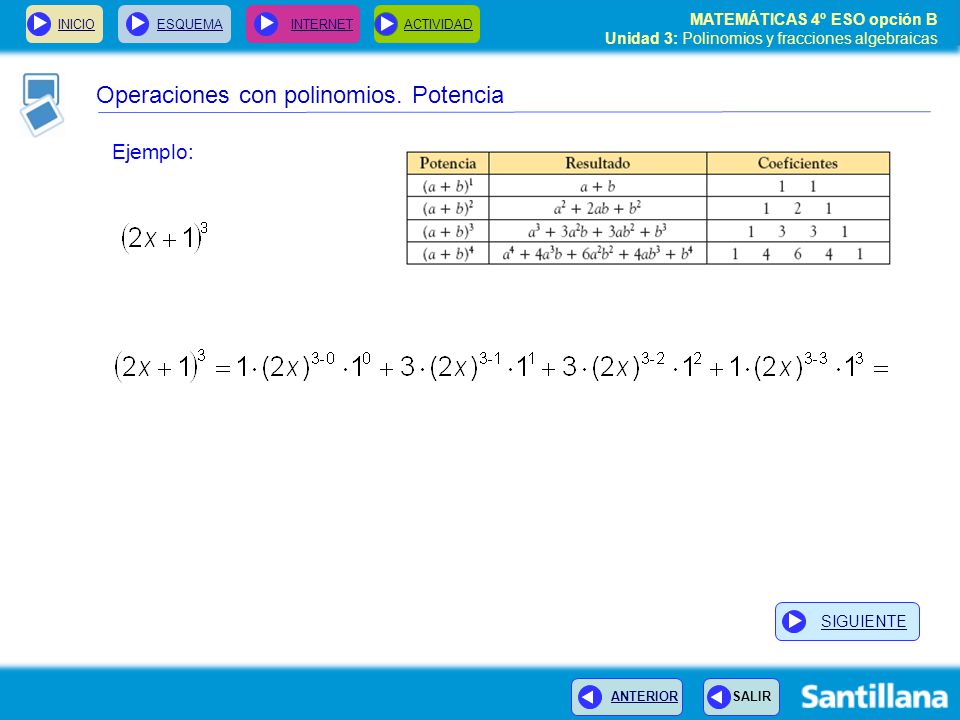Click the coefficients 1 4 6 4 1 cell
Image resolution: width=960 pixels, height=720 pixels.
click(798, 253)
